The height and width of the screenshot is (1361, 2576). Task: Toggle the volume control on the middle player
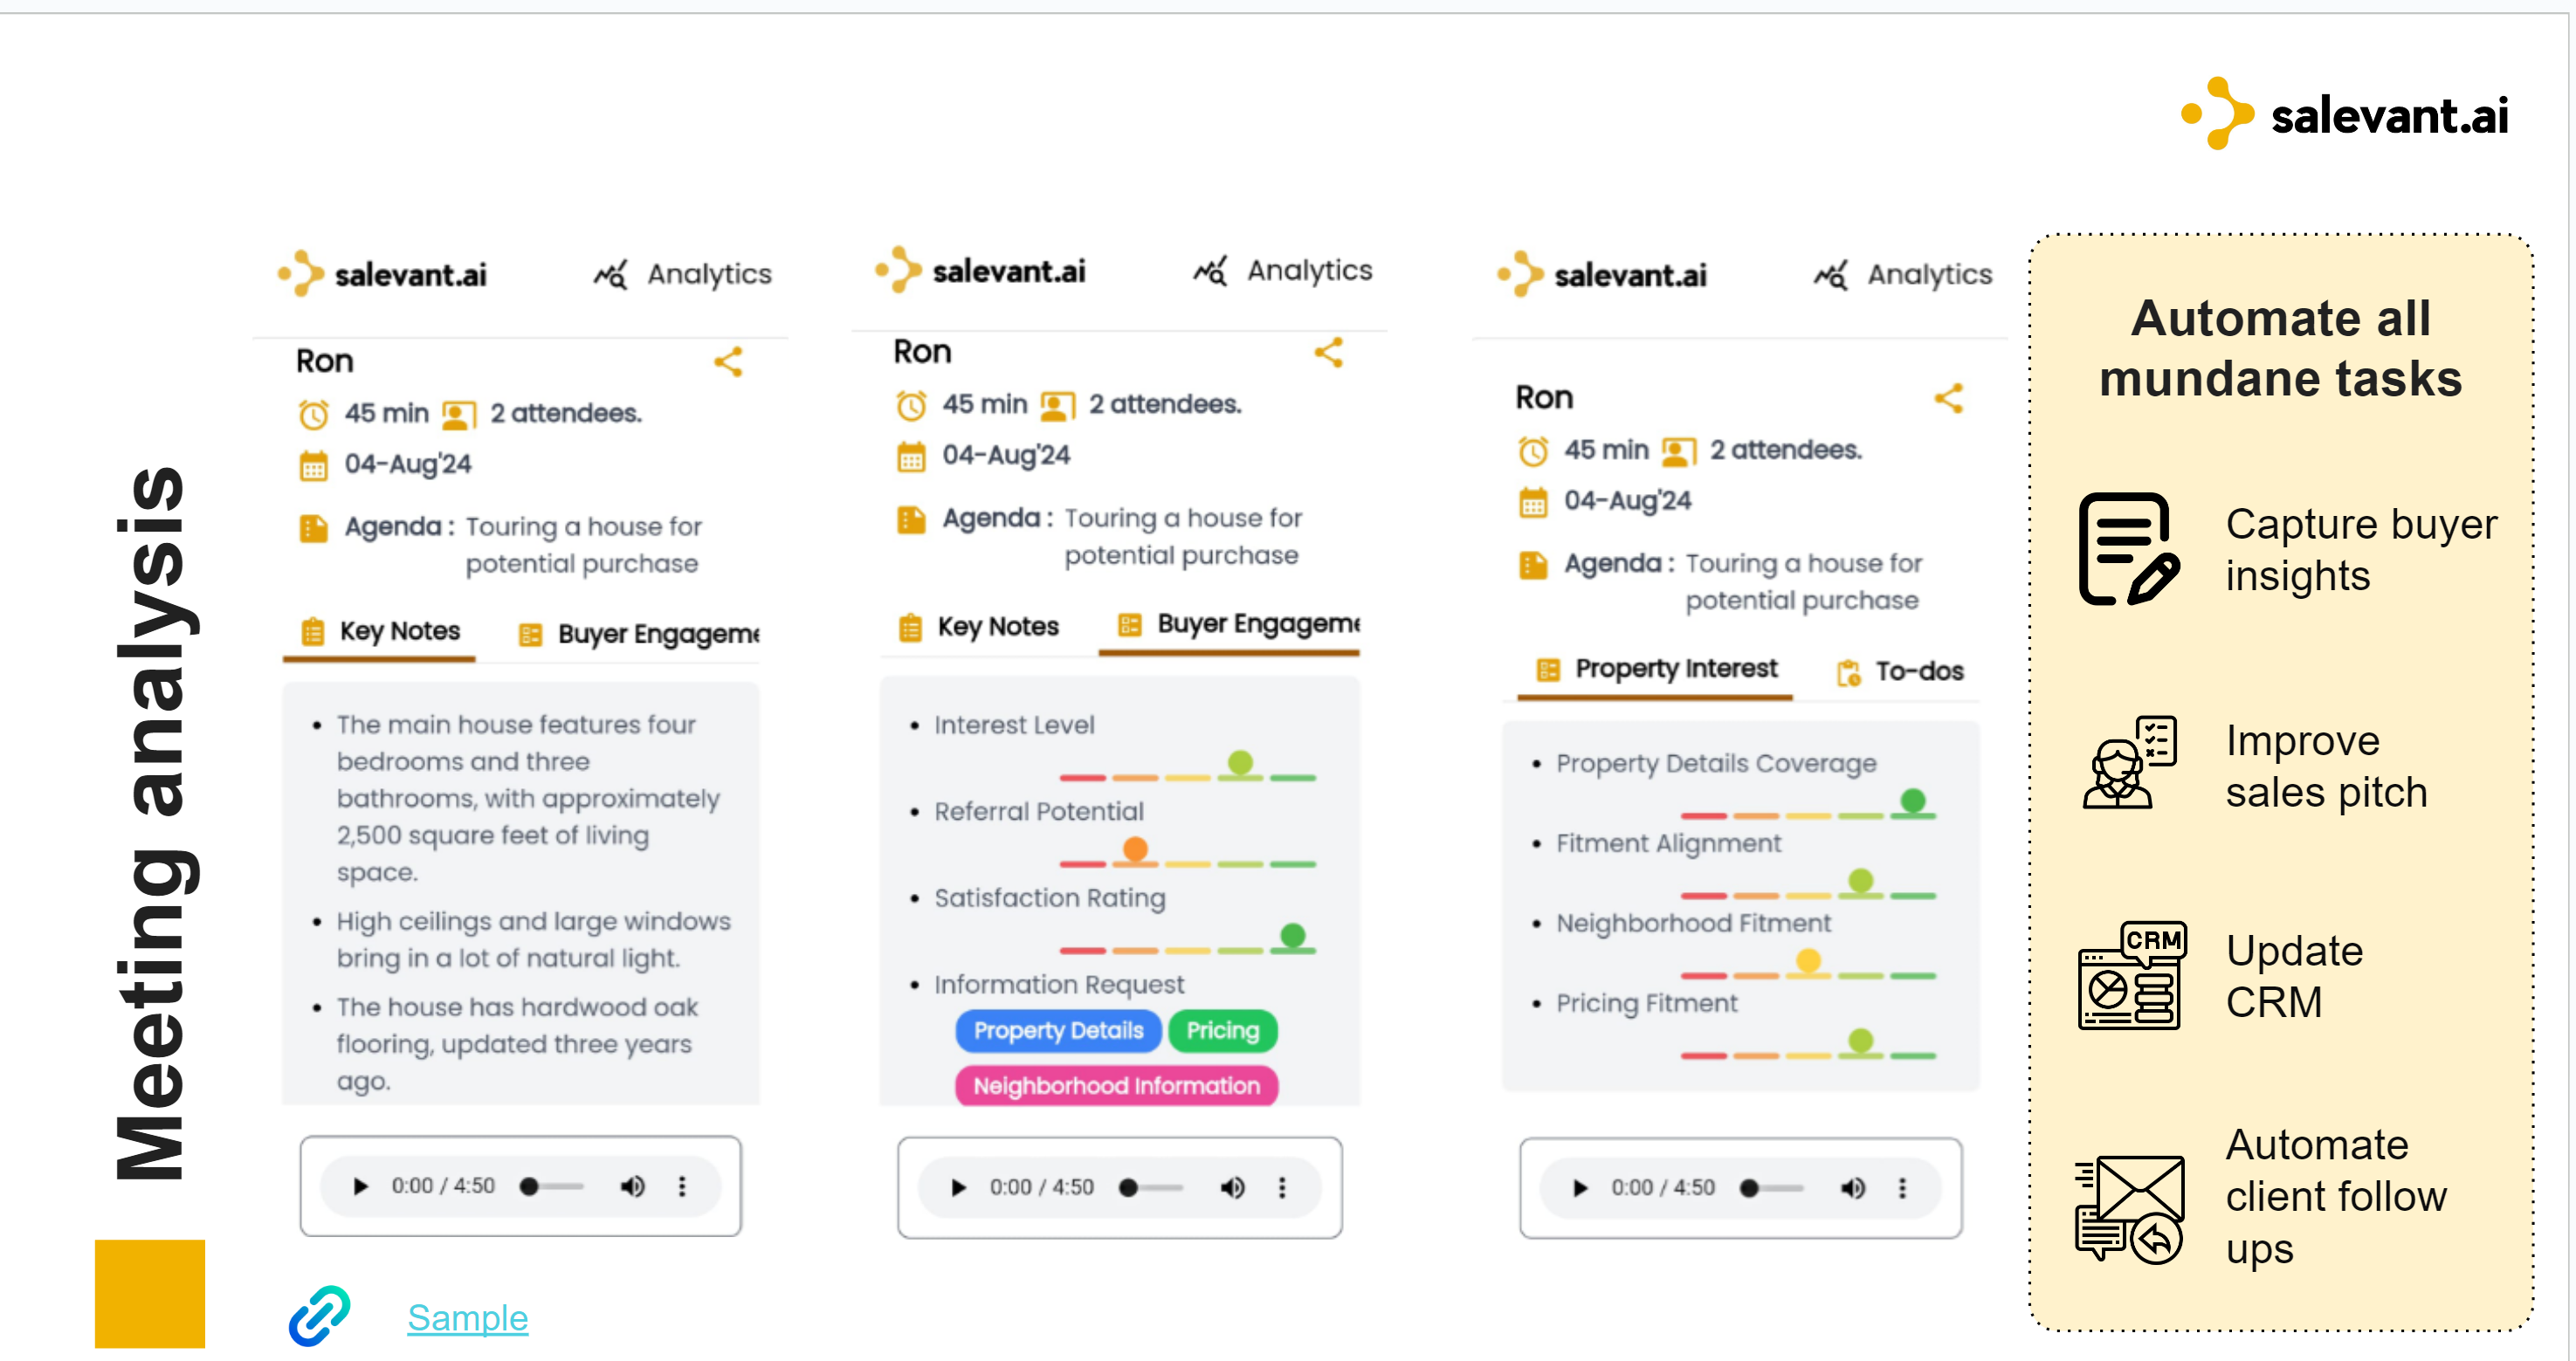click(1233, 1188)
